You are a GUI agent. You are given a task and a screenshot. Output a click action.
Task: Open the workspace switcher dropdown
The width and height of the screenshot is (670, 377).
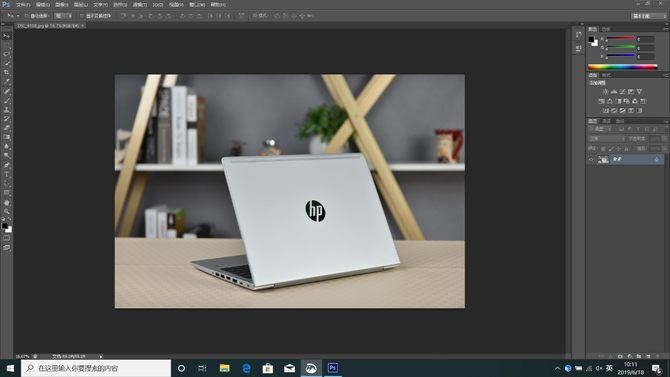click(649, 16)
